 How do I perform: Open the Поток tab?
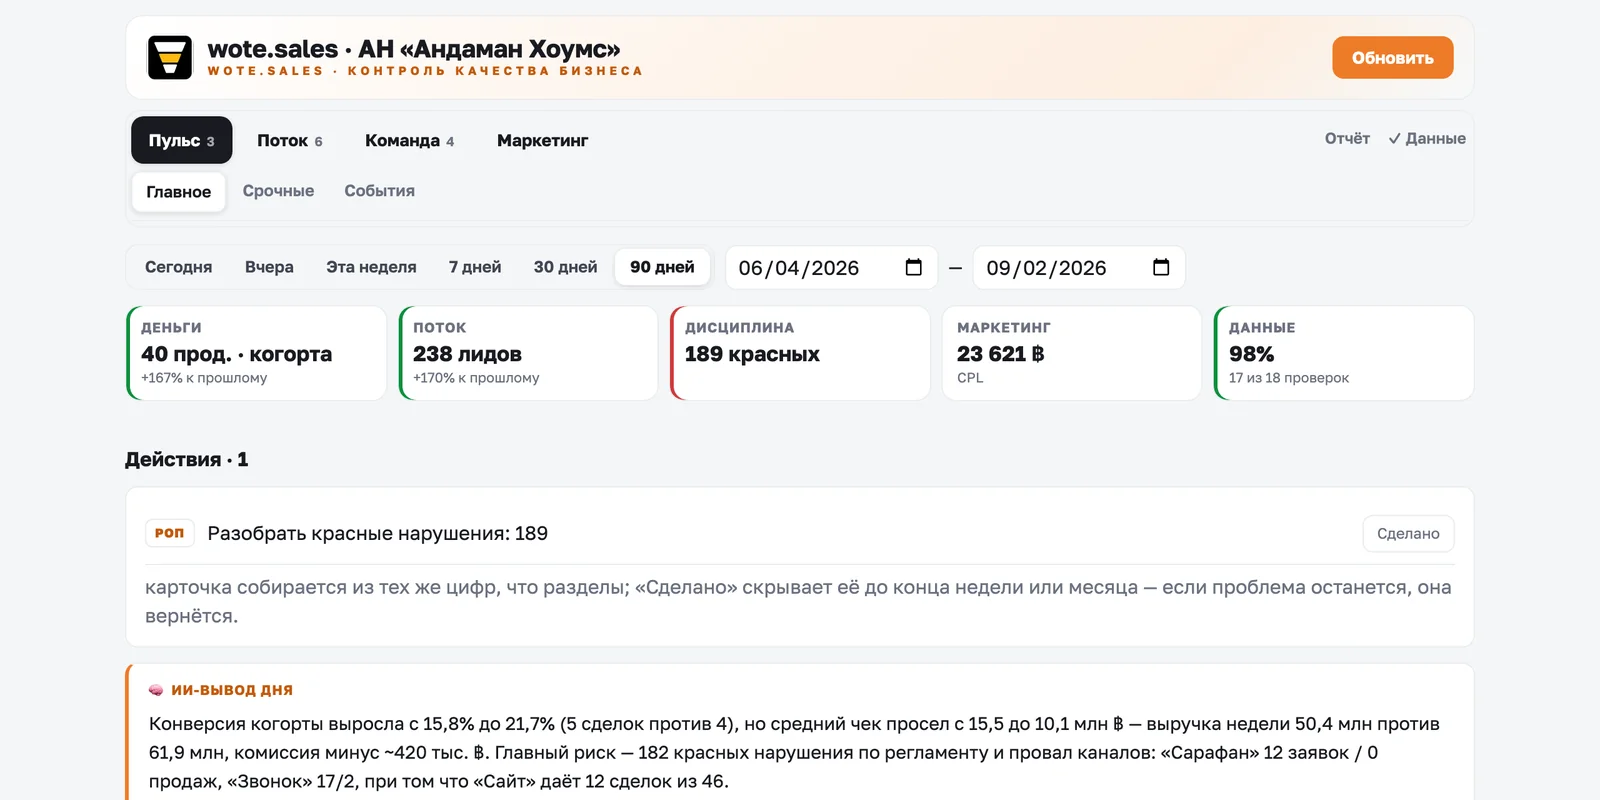tap(289, 140)
